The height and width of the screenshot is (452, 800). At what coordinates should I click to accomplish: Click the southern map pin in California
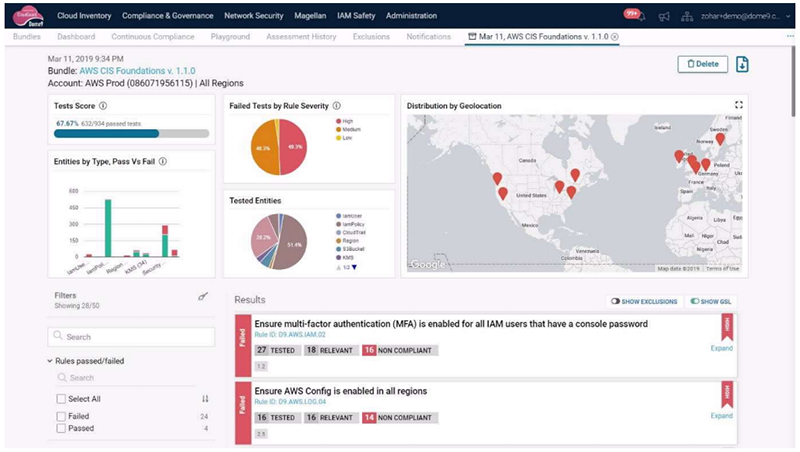click(503, 193)
